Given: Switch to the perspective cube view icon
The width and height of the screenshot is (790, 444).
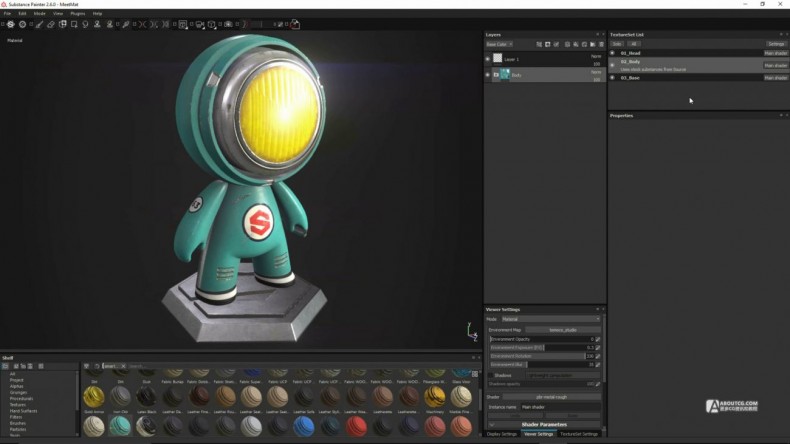Looking at the screenshot, I should (x=212, y=24).
